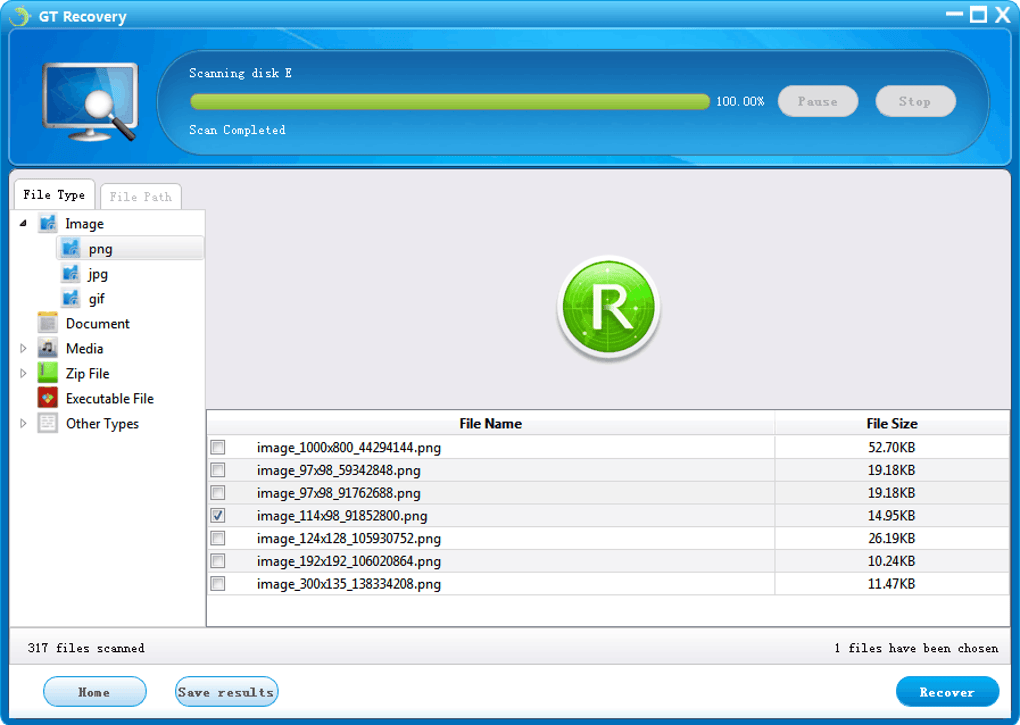Collapse the Image tree node

(x=23, y=223)
